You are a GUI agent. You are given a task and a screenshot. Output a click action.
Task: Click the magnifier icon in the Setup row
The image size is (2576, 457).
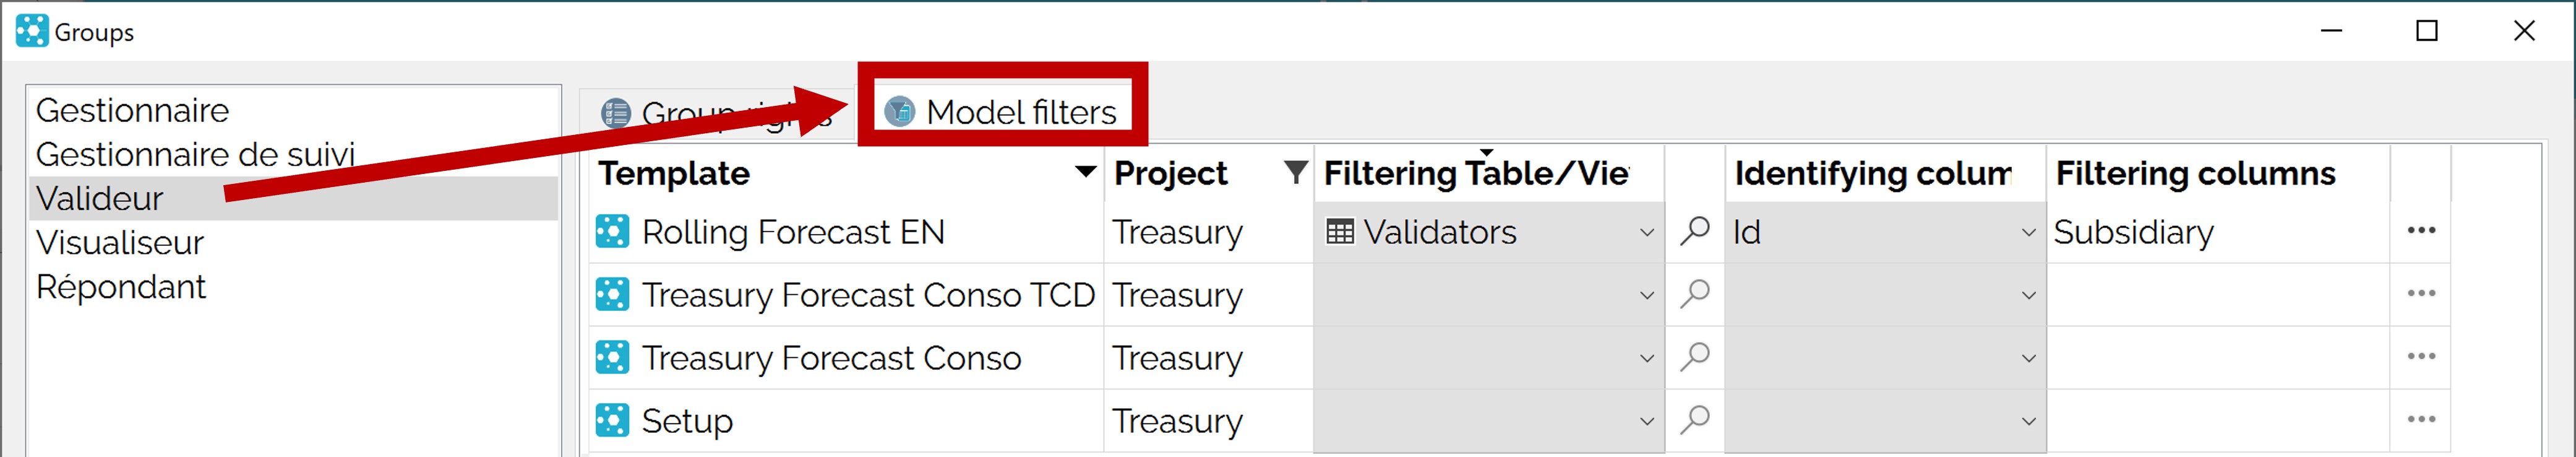click(x=1694, y=420)
